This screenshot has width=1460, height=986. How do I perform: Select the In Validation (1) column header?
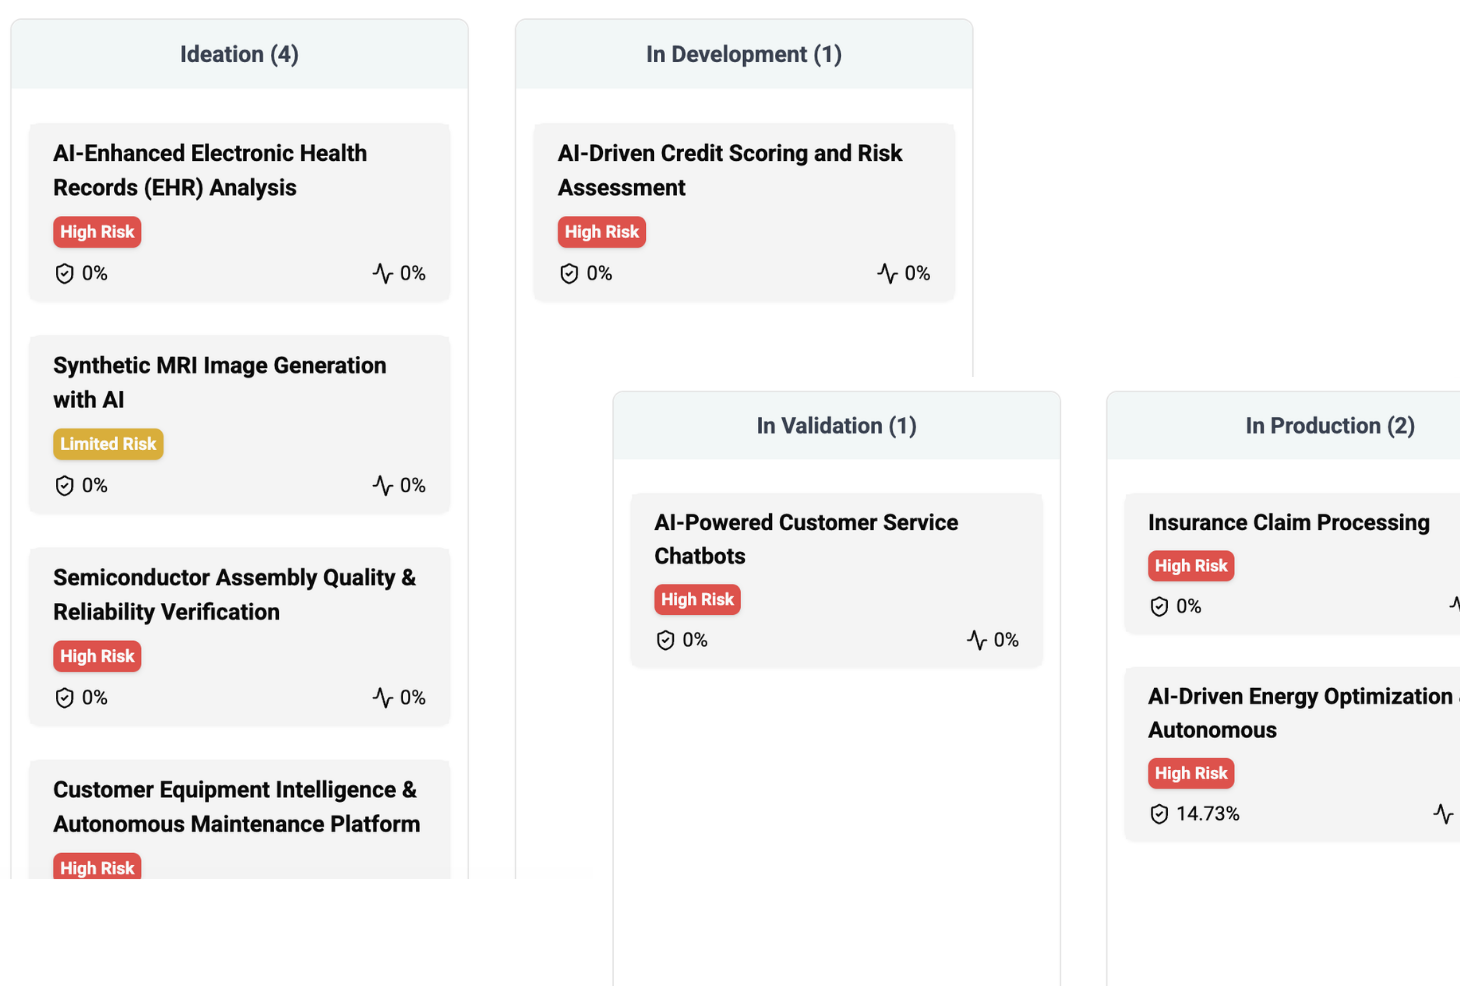tap(836, 426)
